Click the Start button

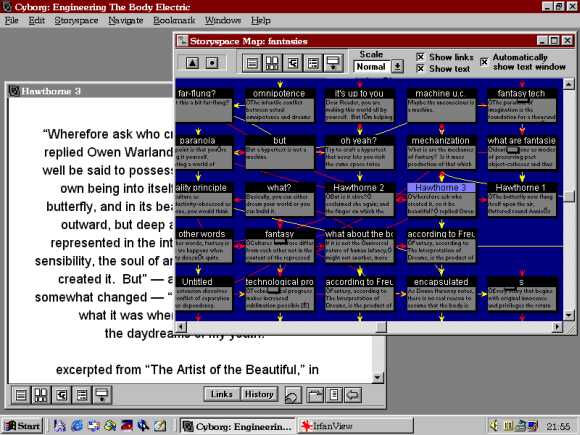coord(23,426)
